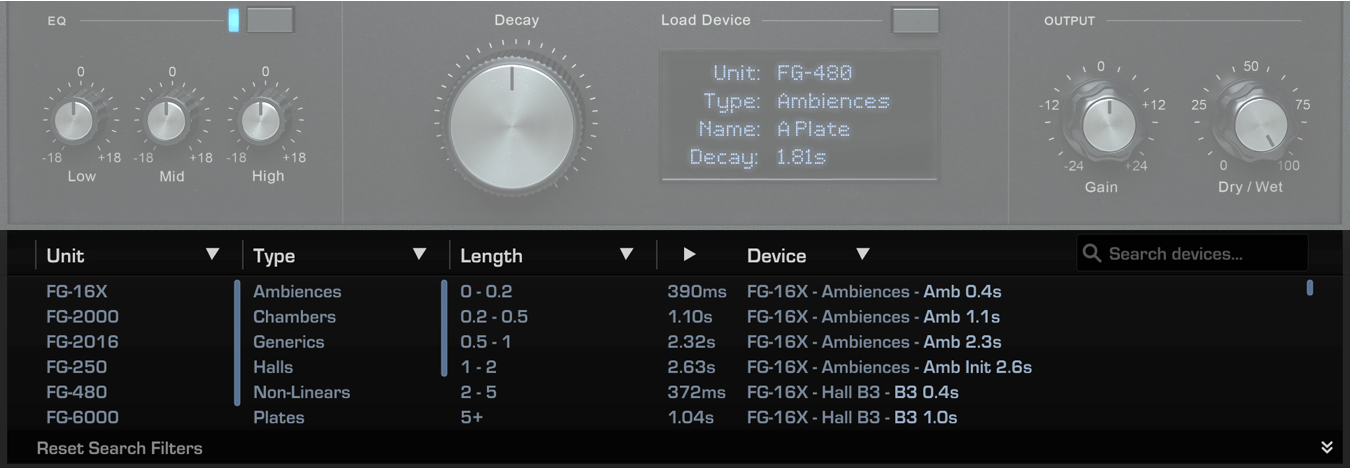
Task: Select the FG-6000 unit
Action: 82,417
